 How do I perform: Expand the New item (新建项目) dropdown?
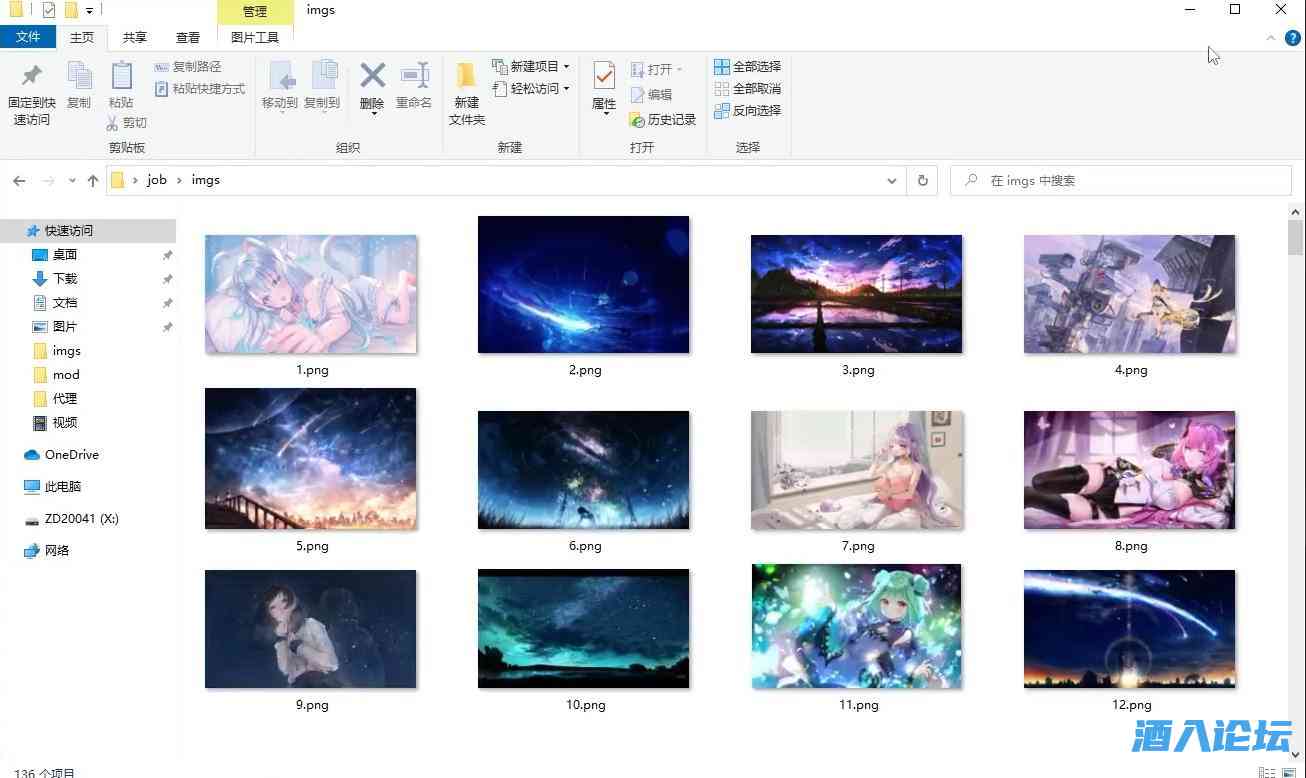[566, 67]
